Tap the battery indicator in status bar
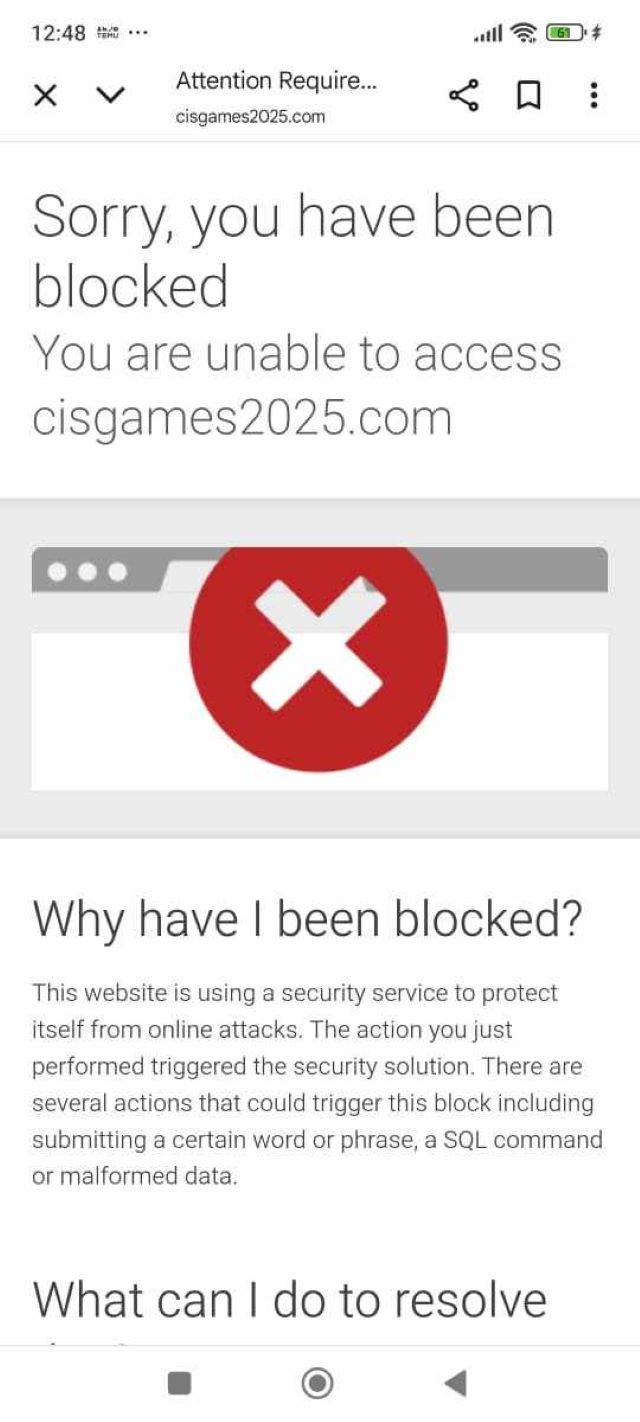Screen dimensions: 640x1422 pos(566,33)
